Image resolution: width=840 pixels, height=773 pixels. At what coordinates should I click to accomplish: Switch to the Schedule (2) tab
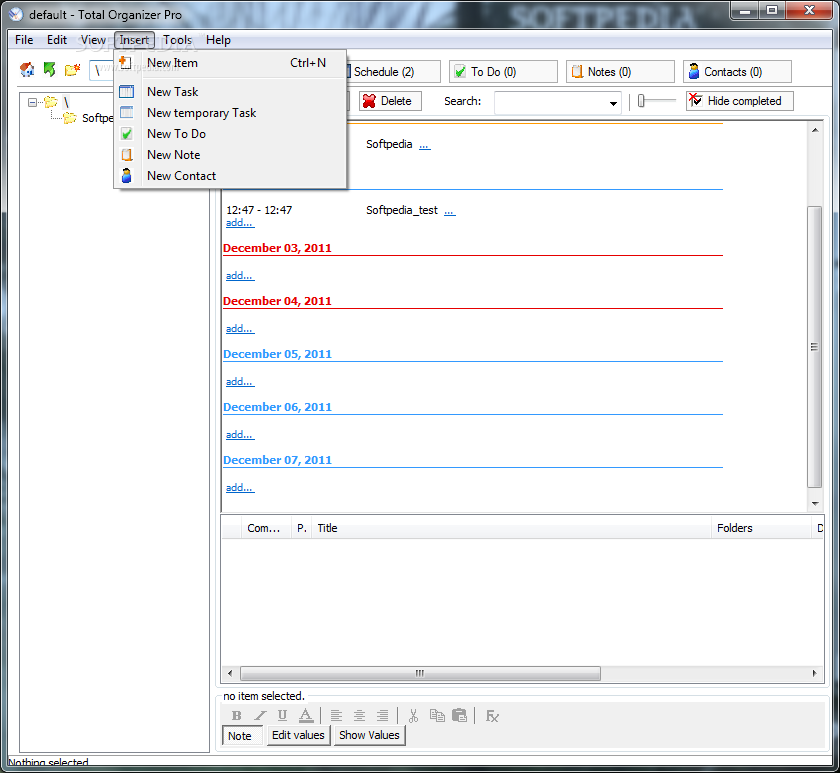[394, 71]
